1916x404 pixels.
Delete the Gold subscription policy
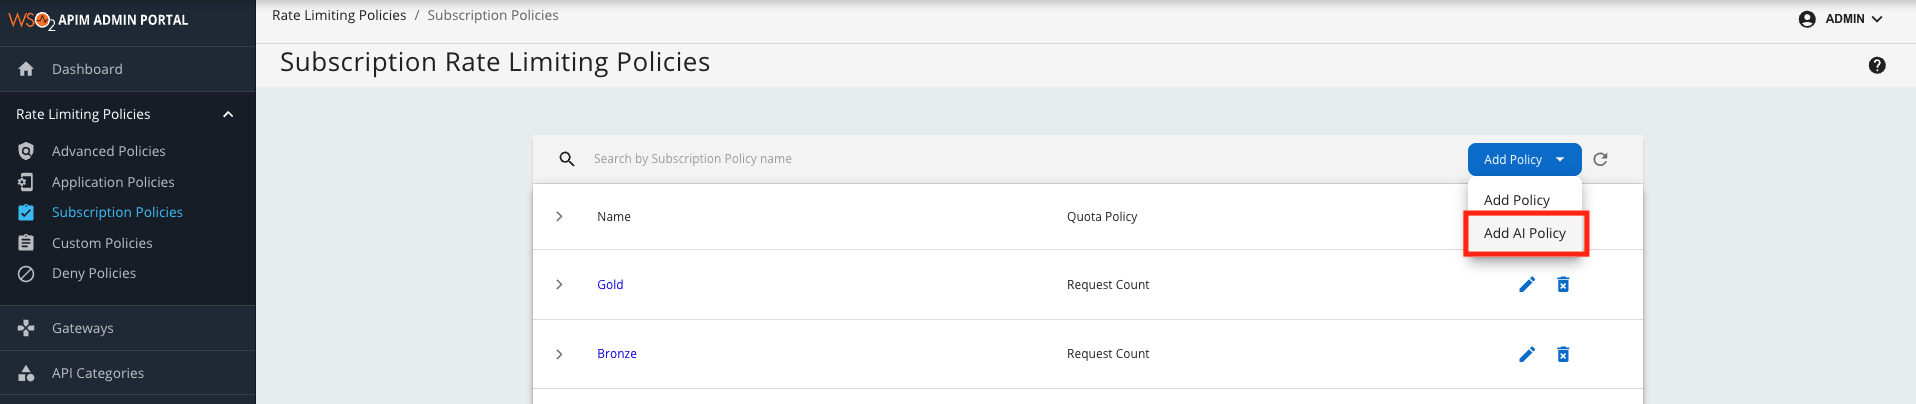pyautogui.click(x=1563, y=285)
